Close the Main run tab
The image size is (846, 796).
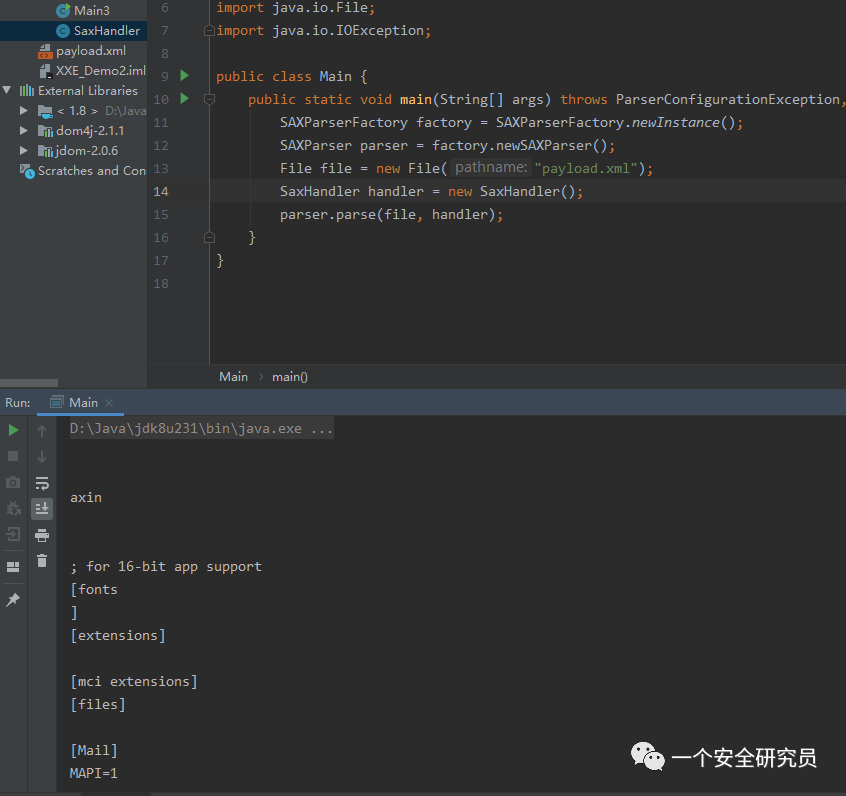(109, 403)
